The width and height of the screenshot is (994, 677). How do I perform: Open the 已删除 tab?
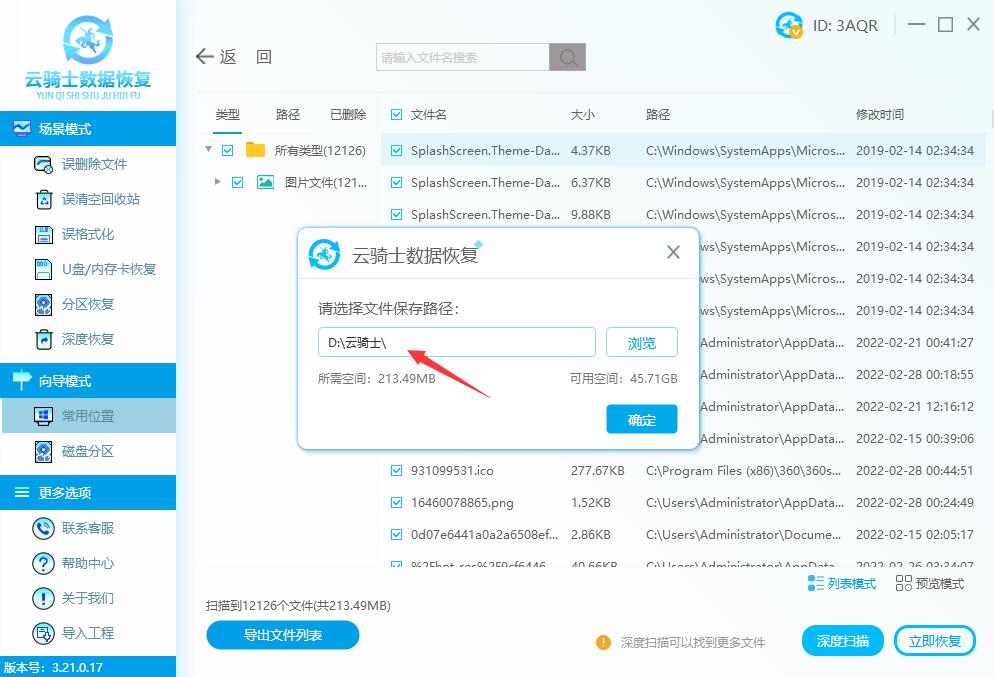[347, 114]
